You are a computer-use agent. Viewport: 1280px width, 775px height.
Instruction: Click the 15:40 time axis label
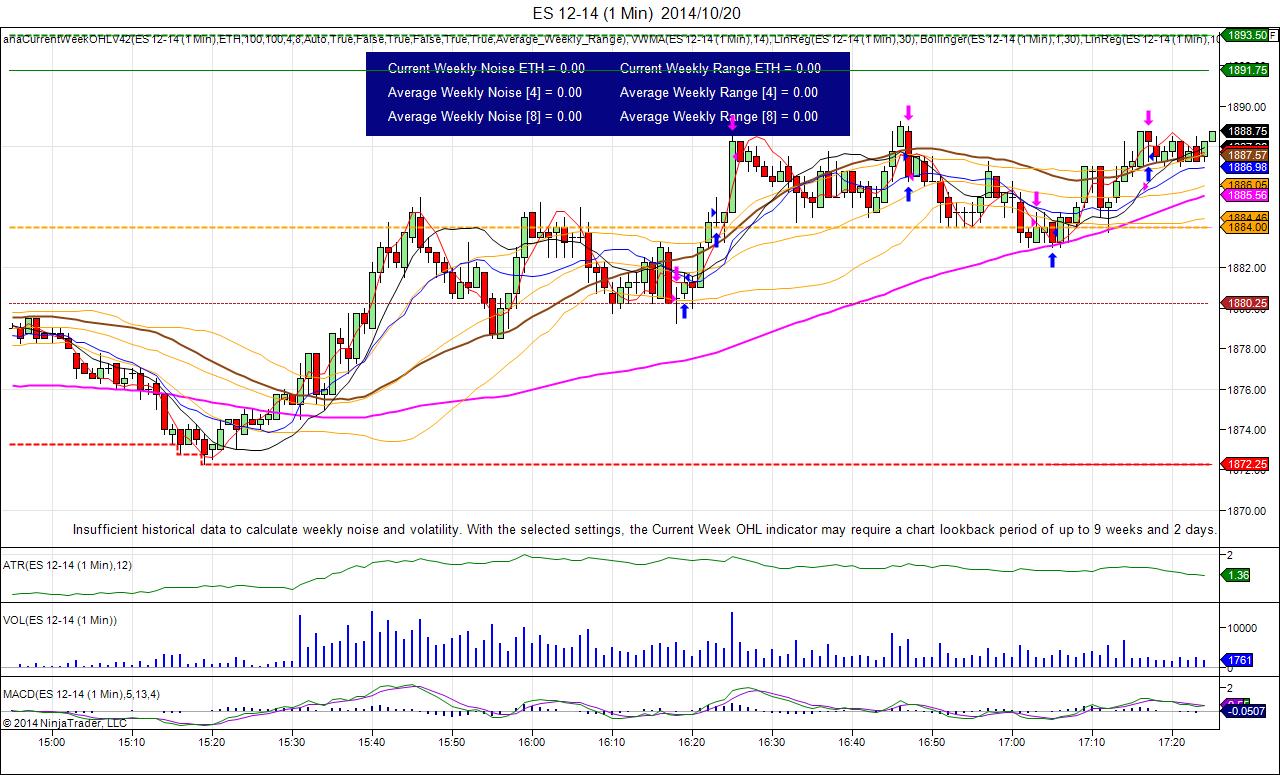tap(371, 742)
